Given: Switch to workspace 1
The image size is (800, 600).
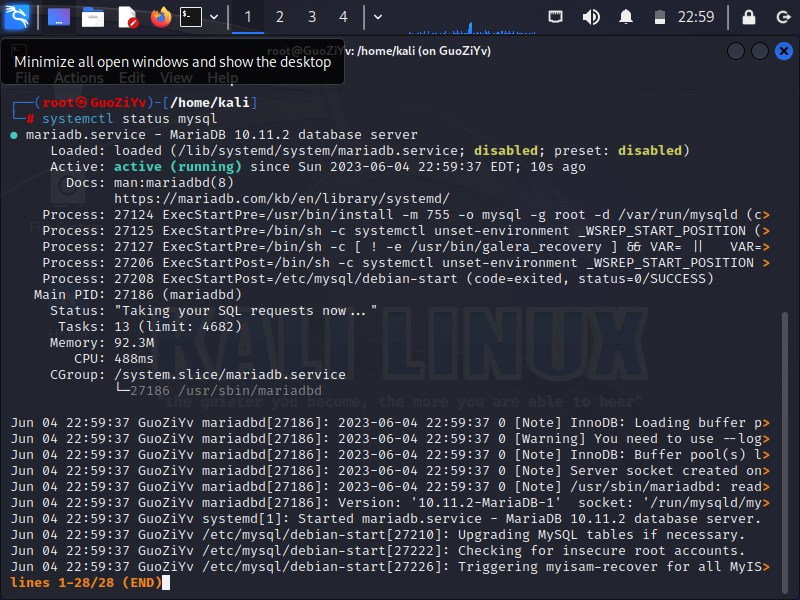Looking at the screenshot, I should [x=248, y=17].
